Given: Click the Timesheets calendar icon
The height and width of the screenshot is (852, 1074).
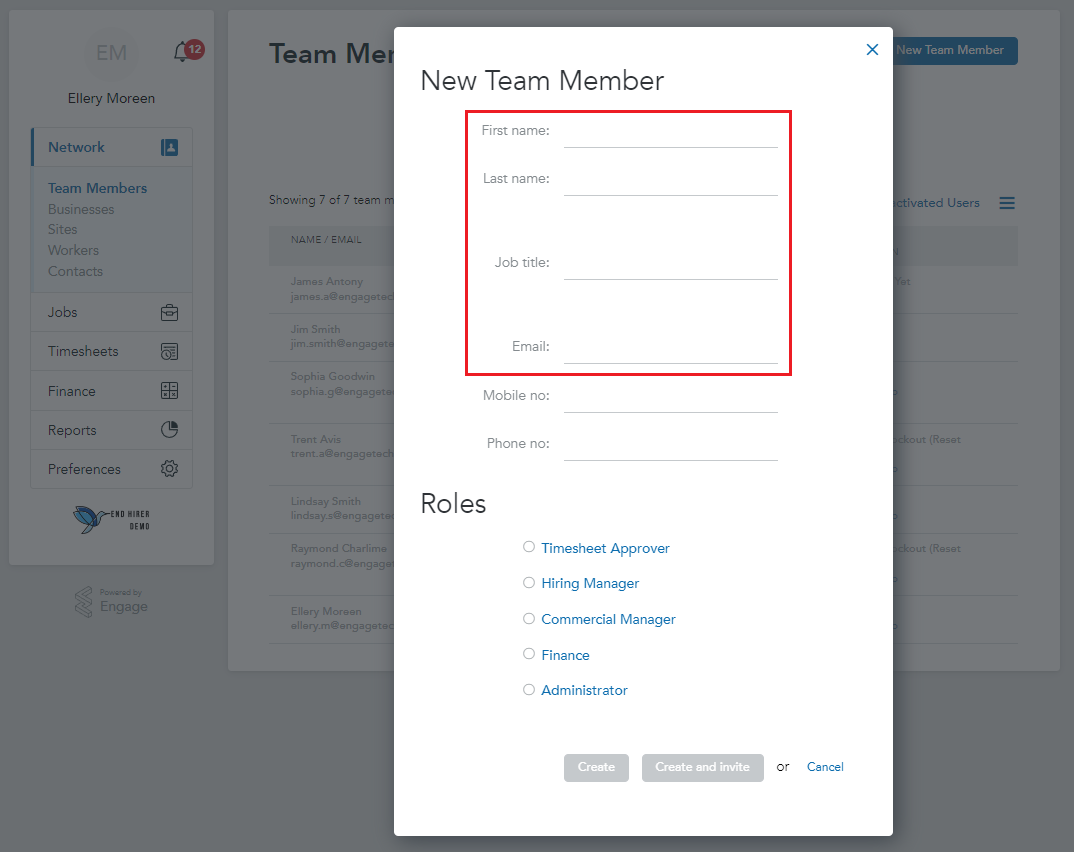Looking at the screenshot, I should pyautogui.click(x=169, y=351).
